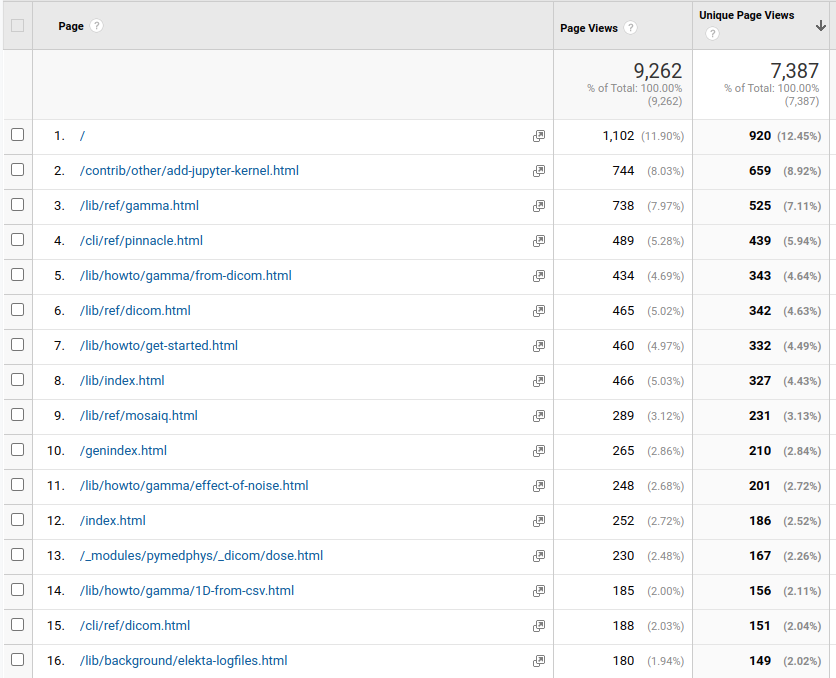Open external link icon for get-started.html row
The image size is (836, 678).
(539, 346)
